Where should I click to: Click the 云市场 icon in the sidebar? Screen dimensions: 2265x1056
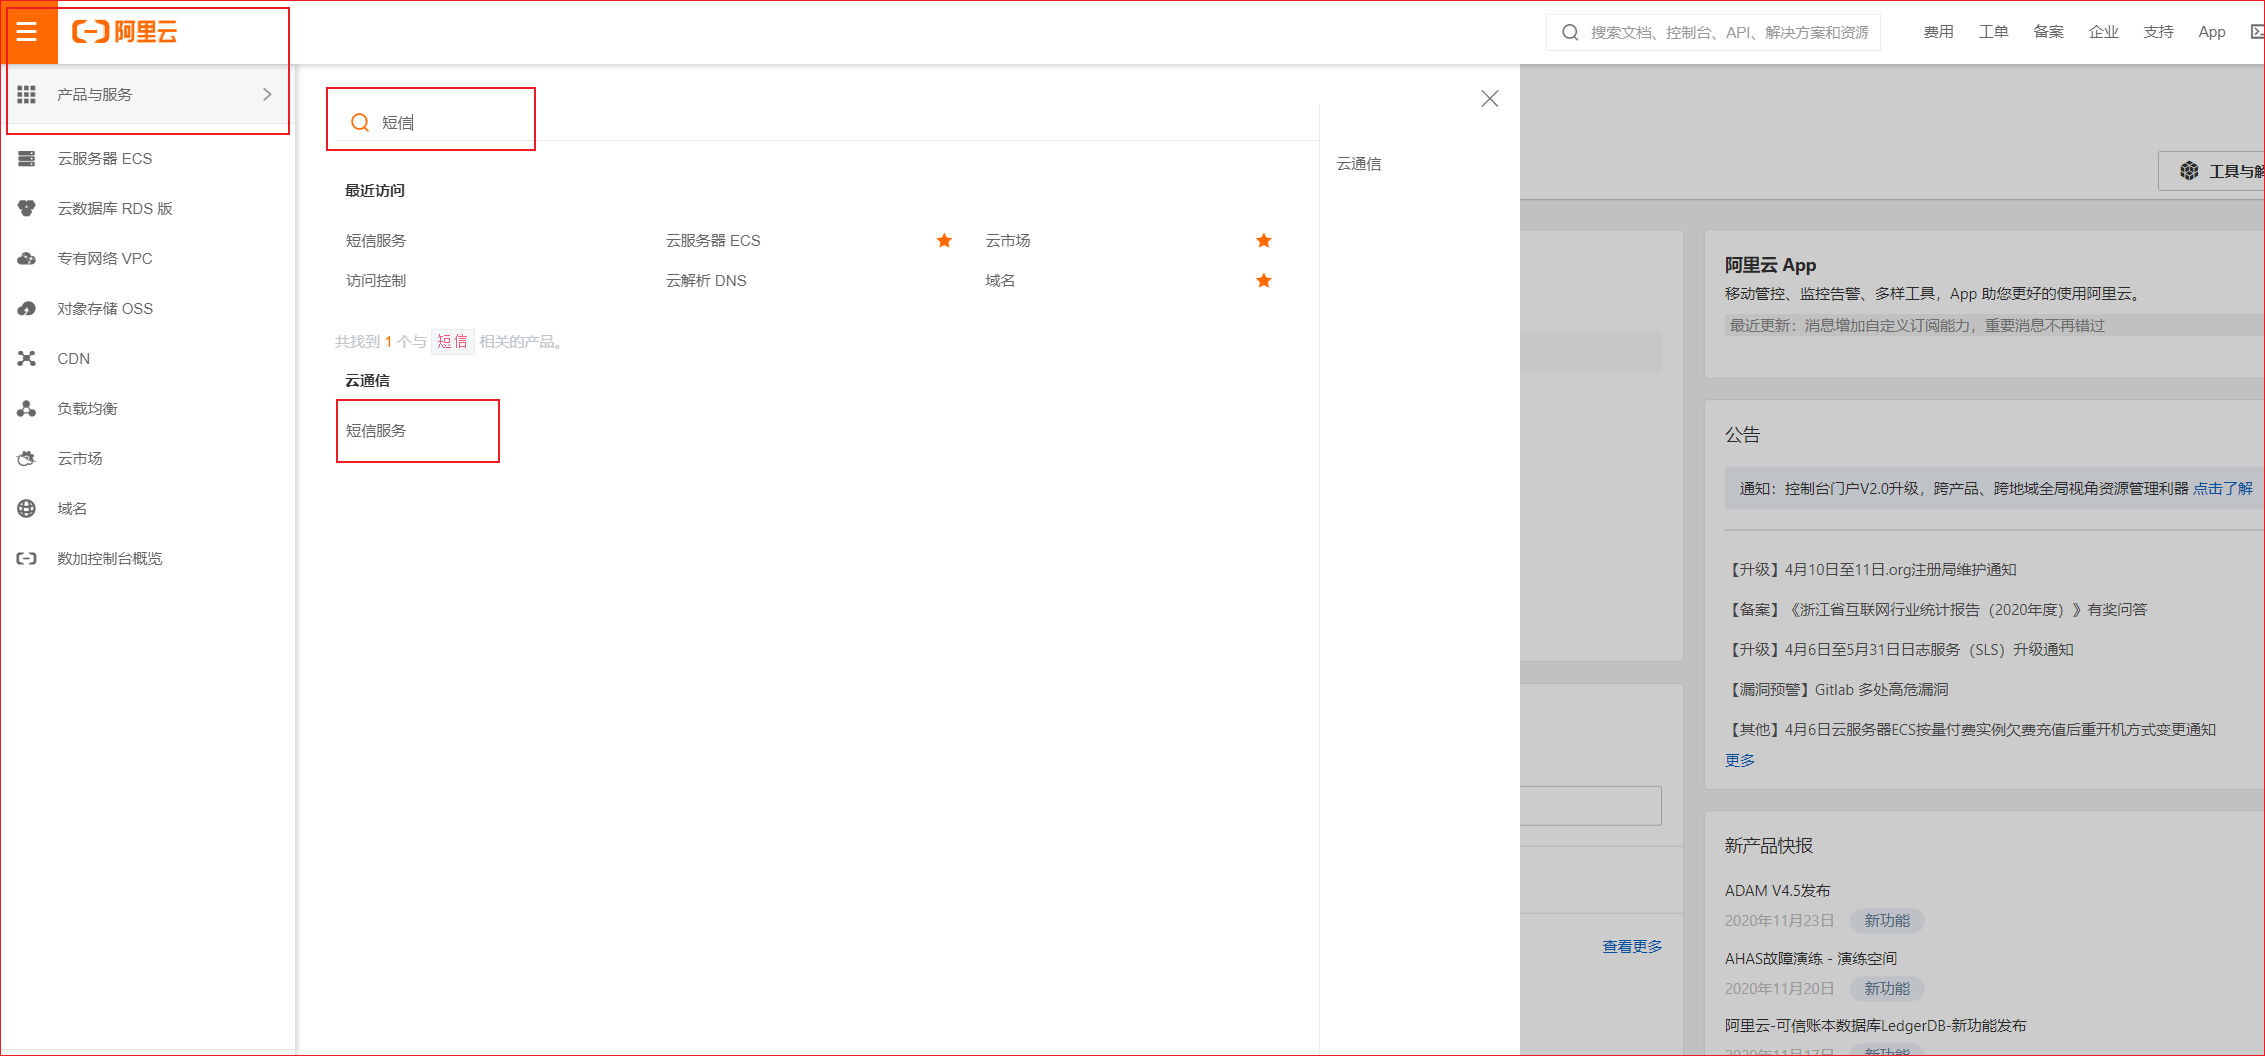pos(27,459)
